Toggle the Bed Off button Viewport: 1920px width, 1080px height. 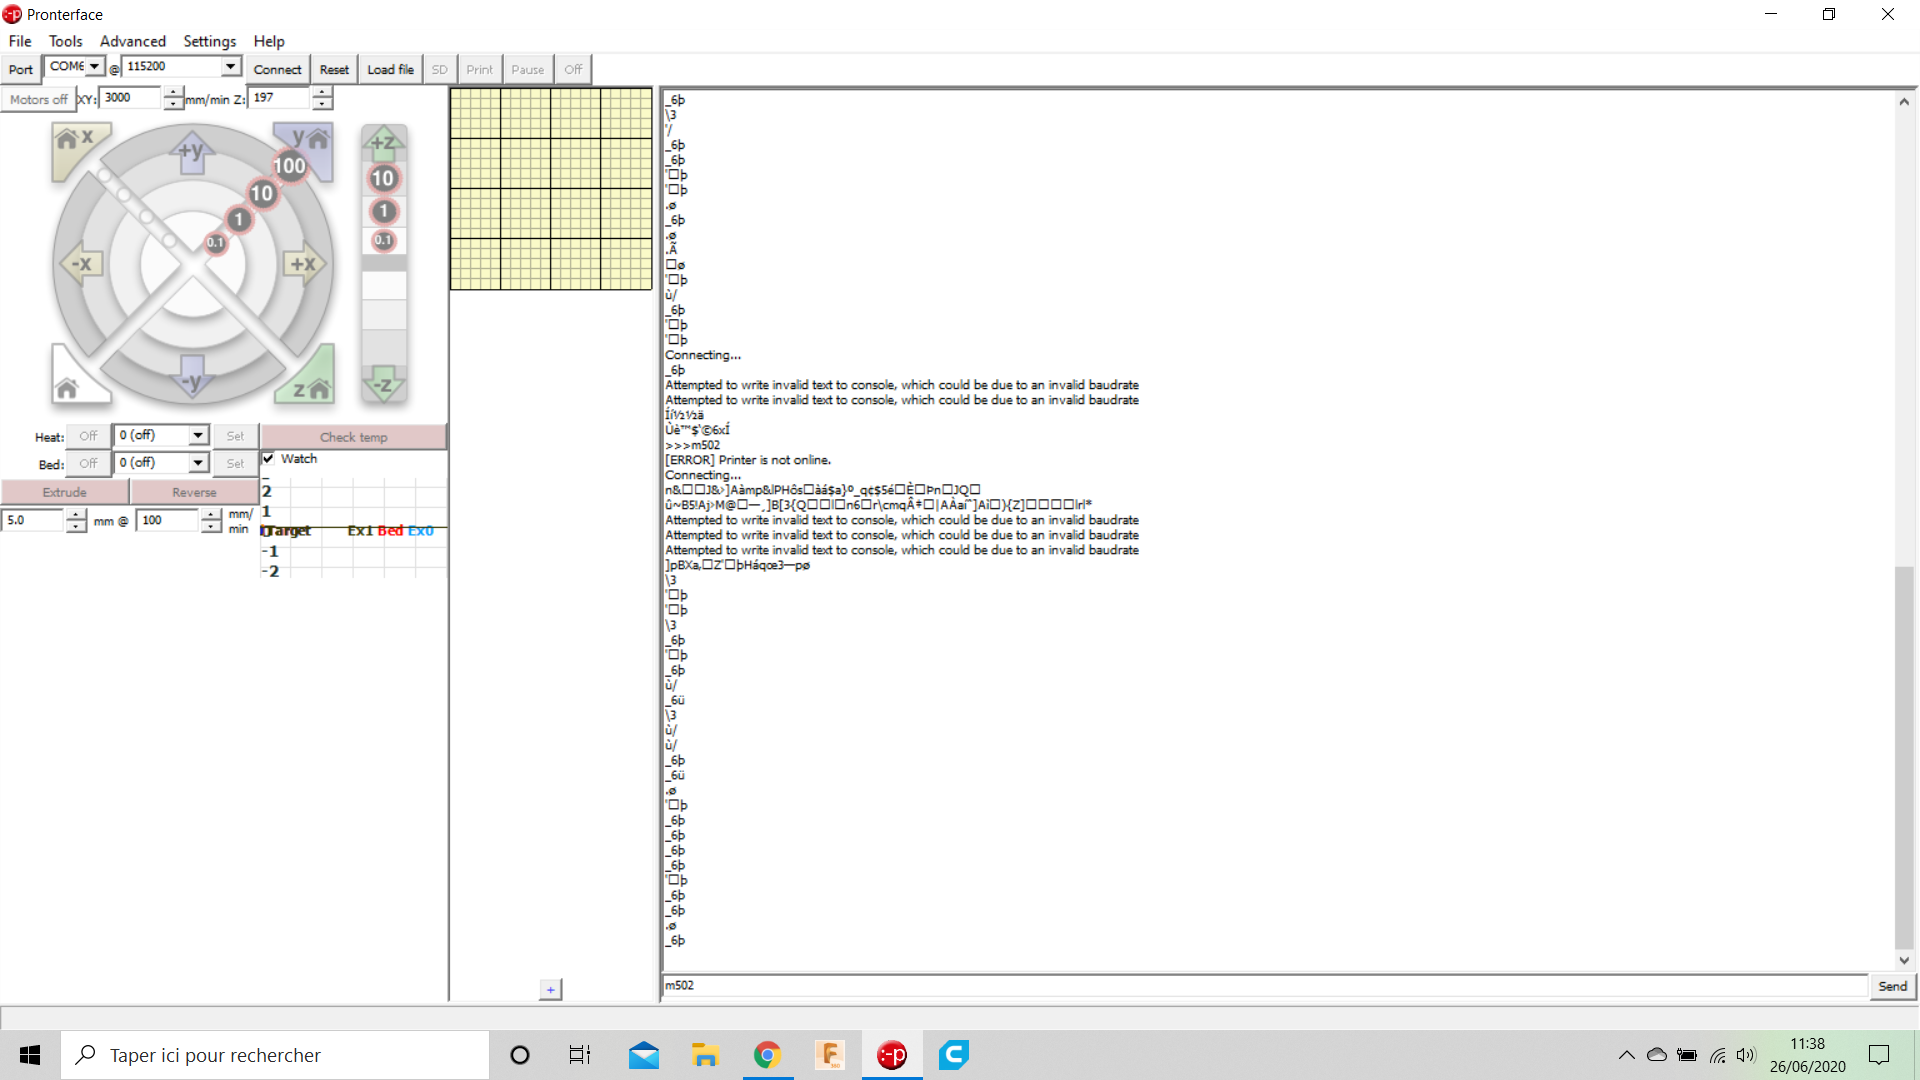(x=88, y=464)
